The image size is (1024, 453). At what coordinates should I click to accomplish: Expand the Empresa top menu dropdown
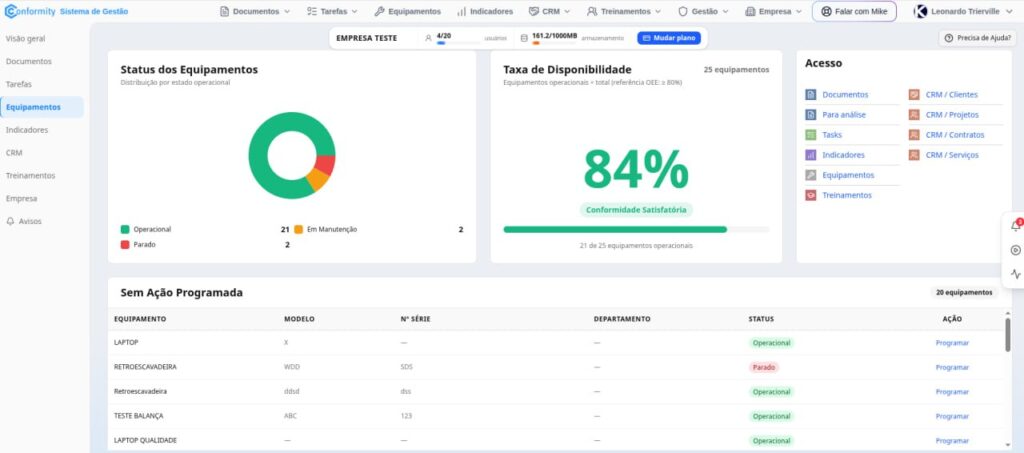pyautogui.click(x=799, y=12)
